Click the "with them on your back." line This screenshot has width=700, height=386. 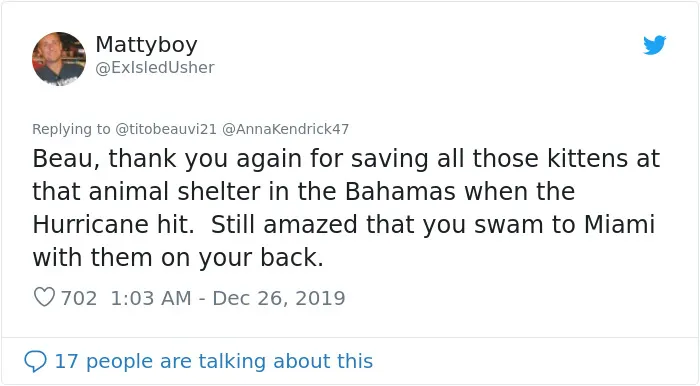[178, 257]
